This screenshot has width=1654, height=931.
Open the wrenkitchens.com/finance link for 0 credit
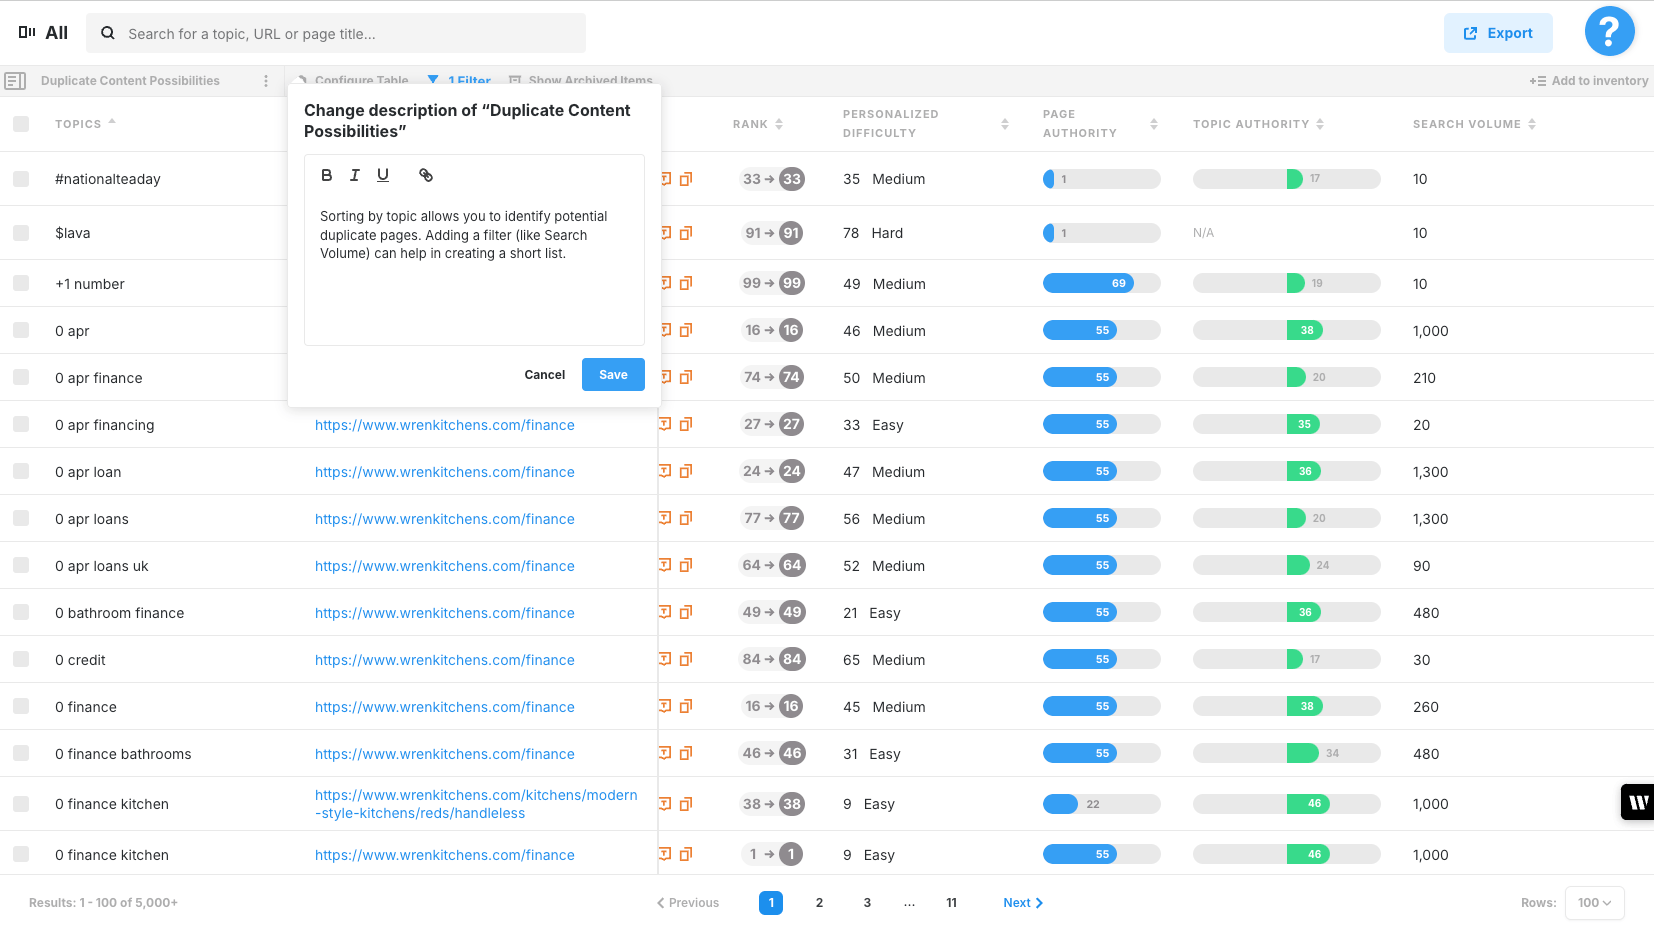(445, 660)
